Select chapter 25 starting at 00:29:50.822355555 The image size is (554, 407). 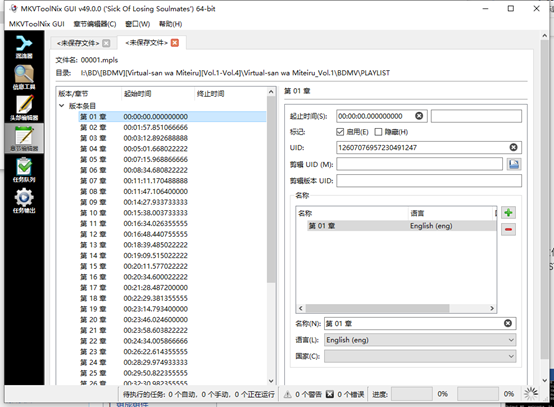172,373
